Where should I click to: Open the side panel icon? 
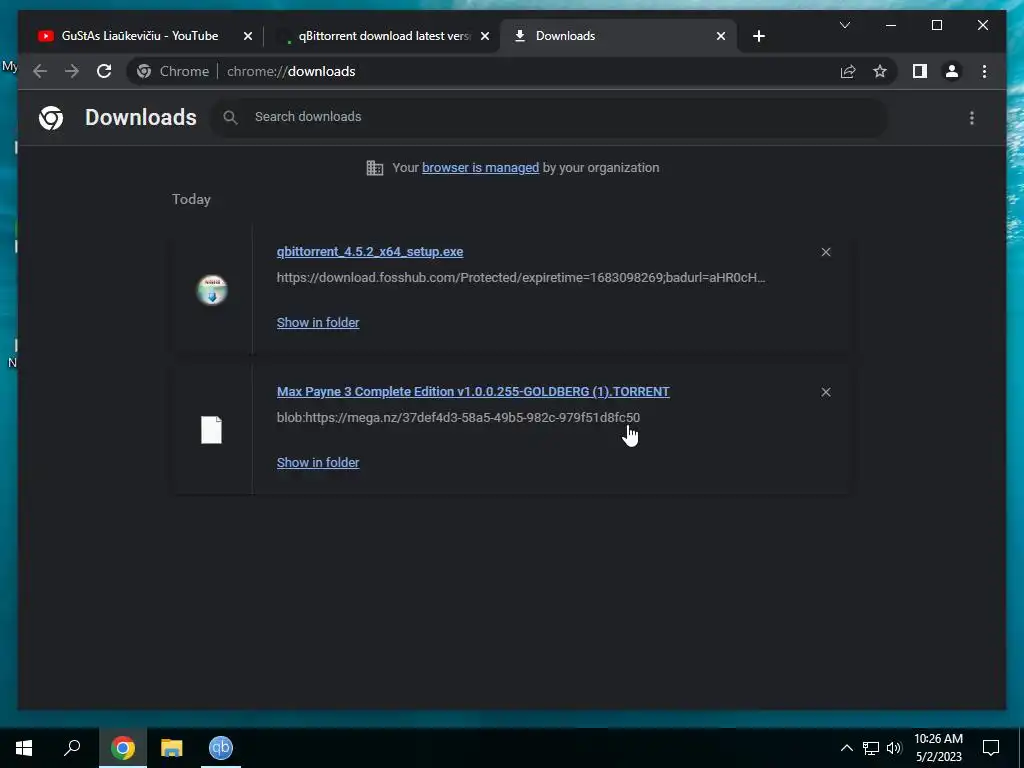(920, 71)
